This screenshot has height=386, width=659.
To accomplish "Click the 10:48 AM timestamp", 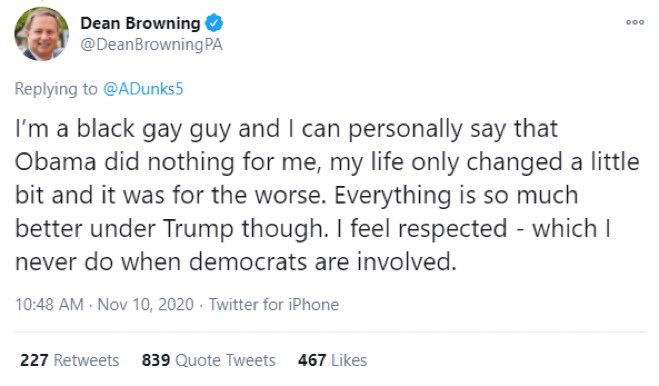I will 50,304.
